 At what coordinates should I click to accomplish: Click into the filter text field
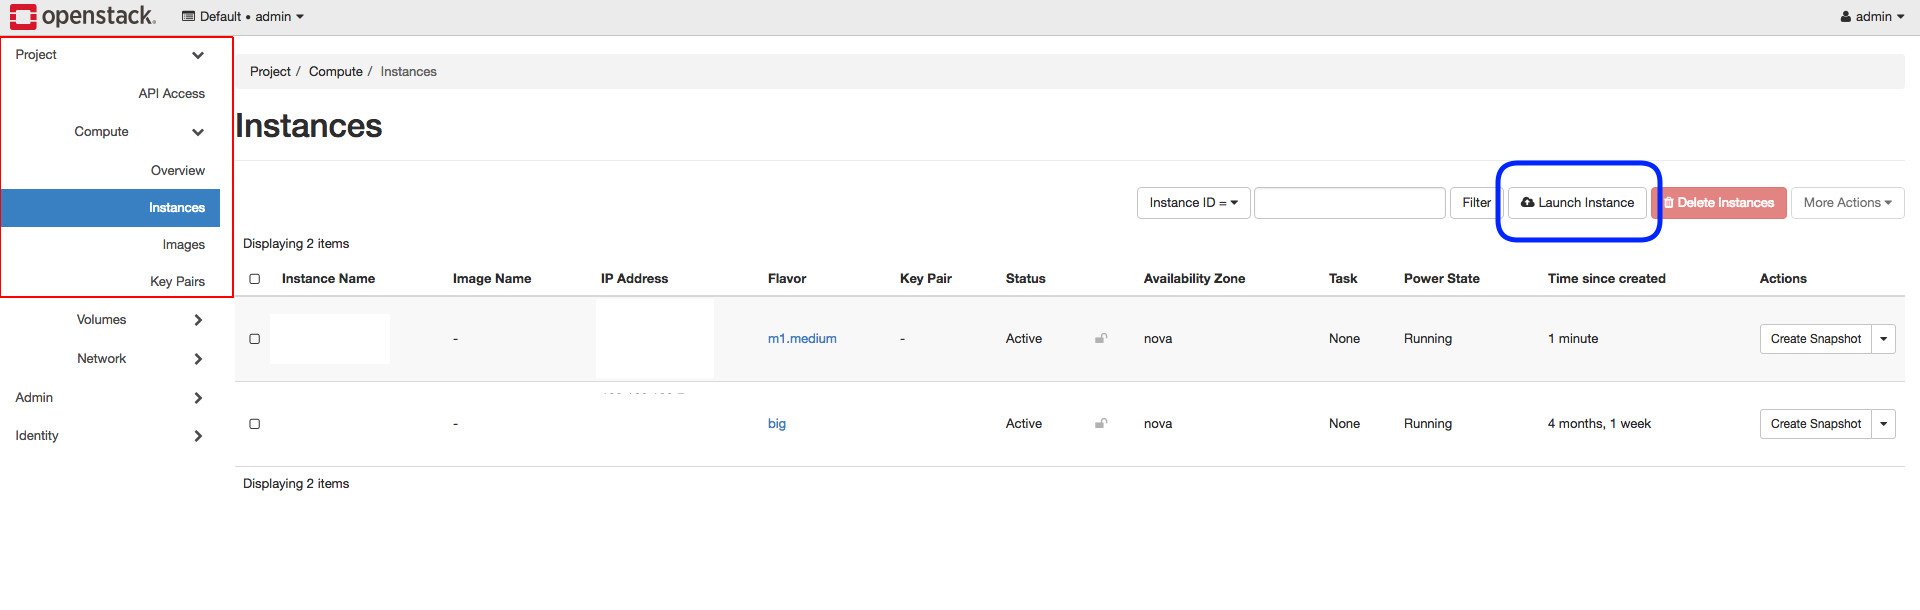click(1350, 203)
